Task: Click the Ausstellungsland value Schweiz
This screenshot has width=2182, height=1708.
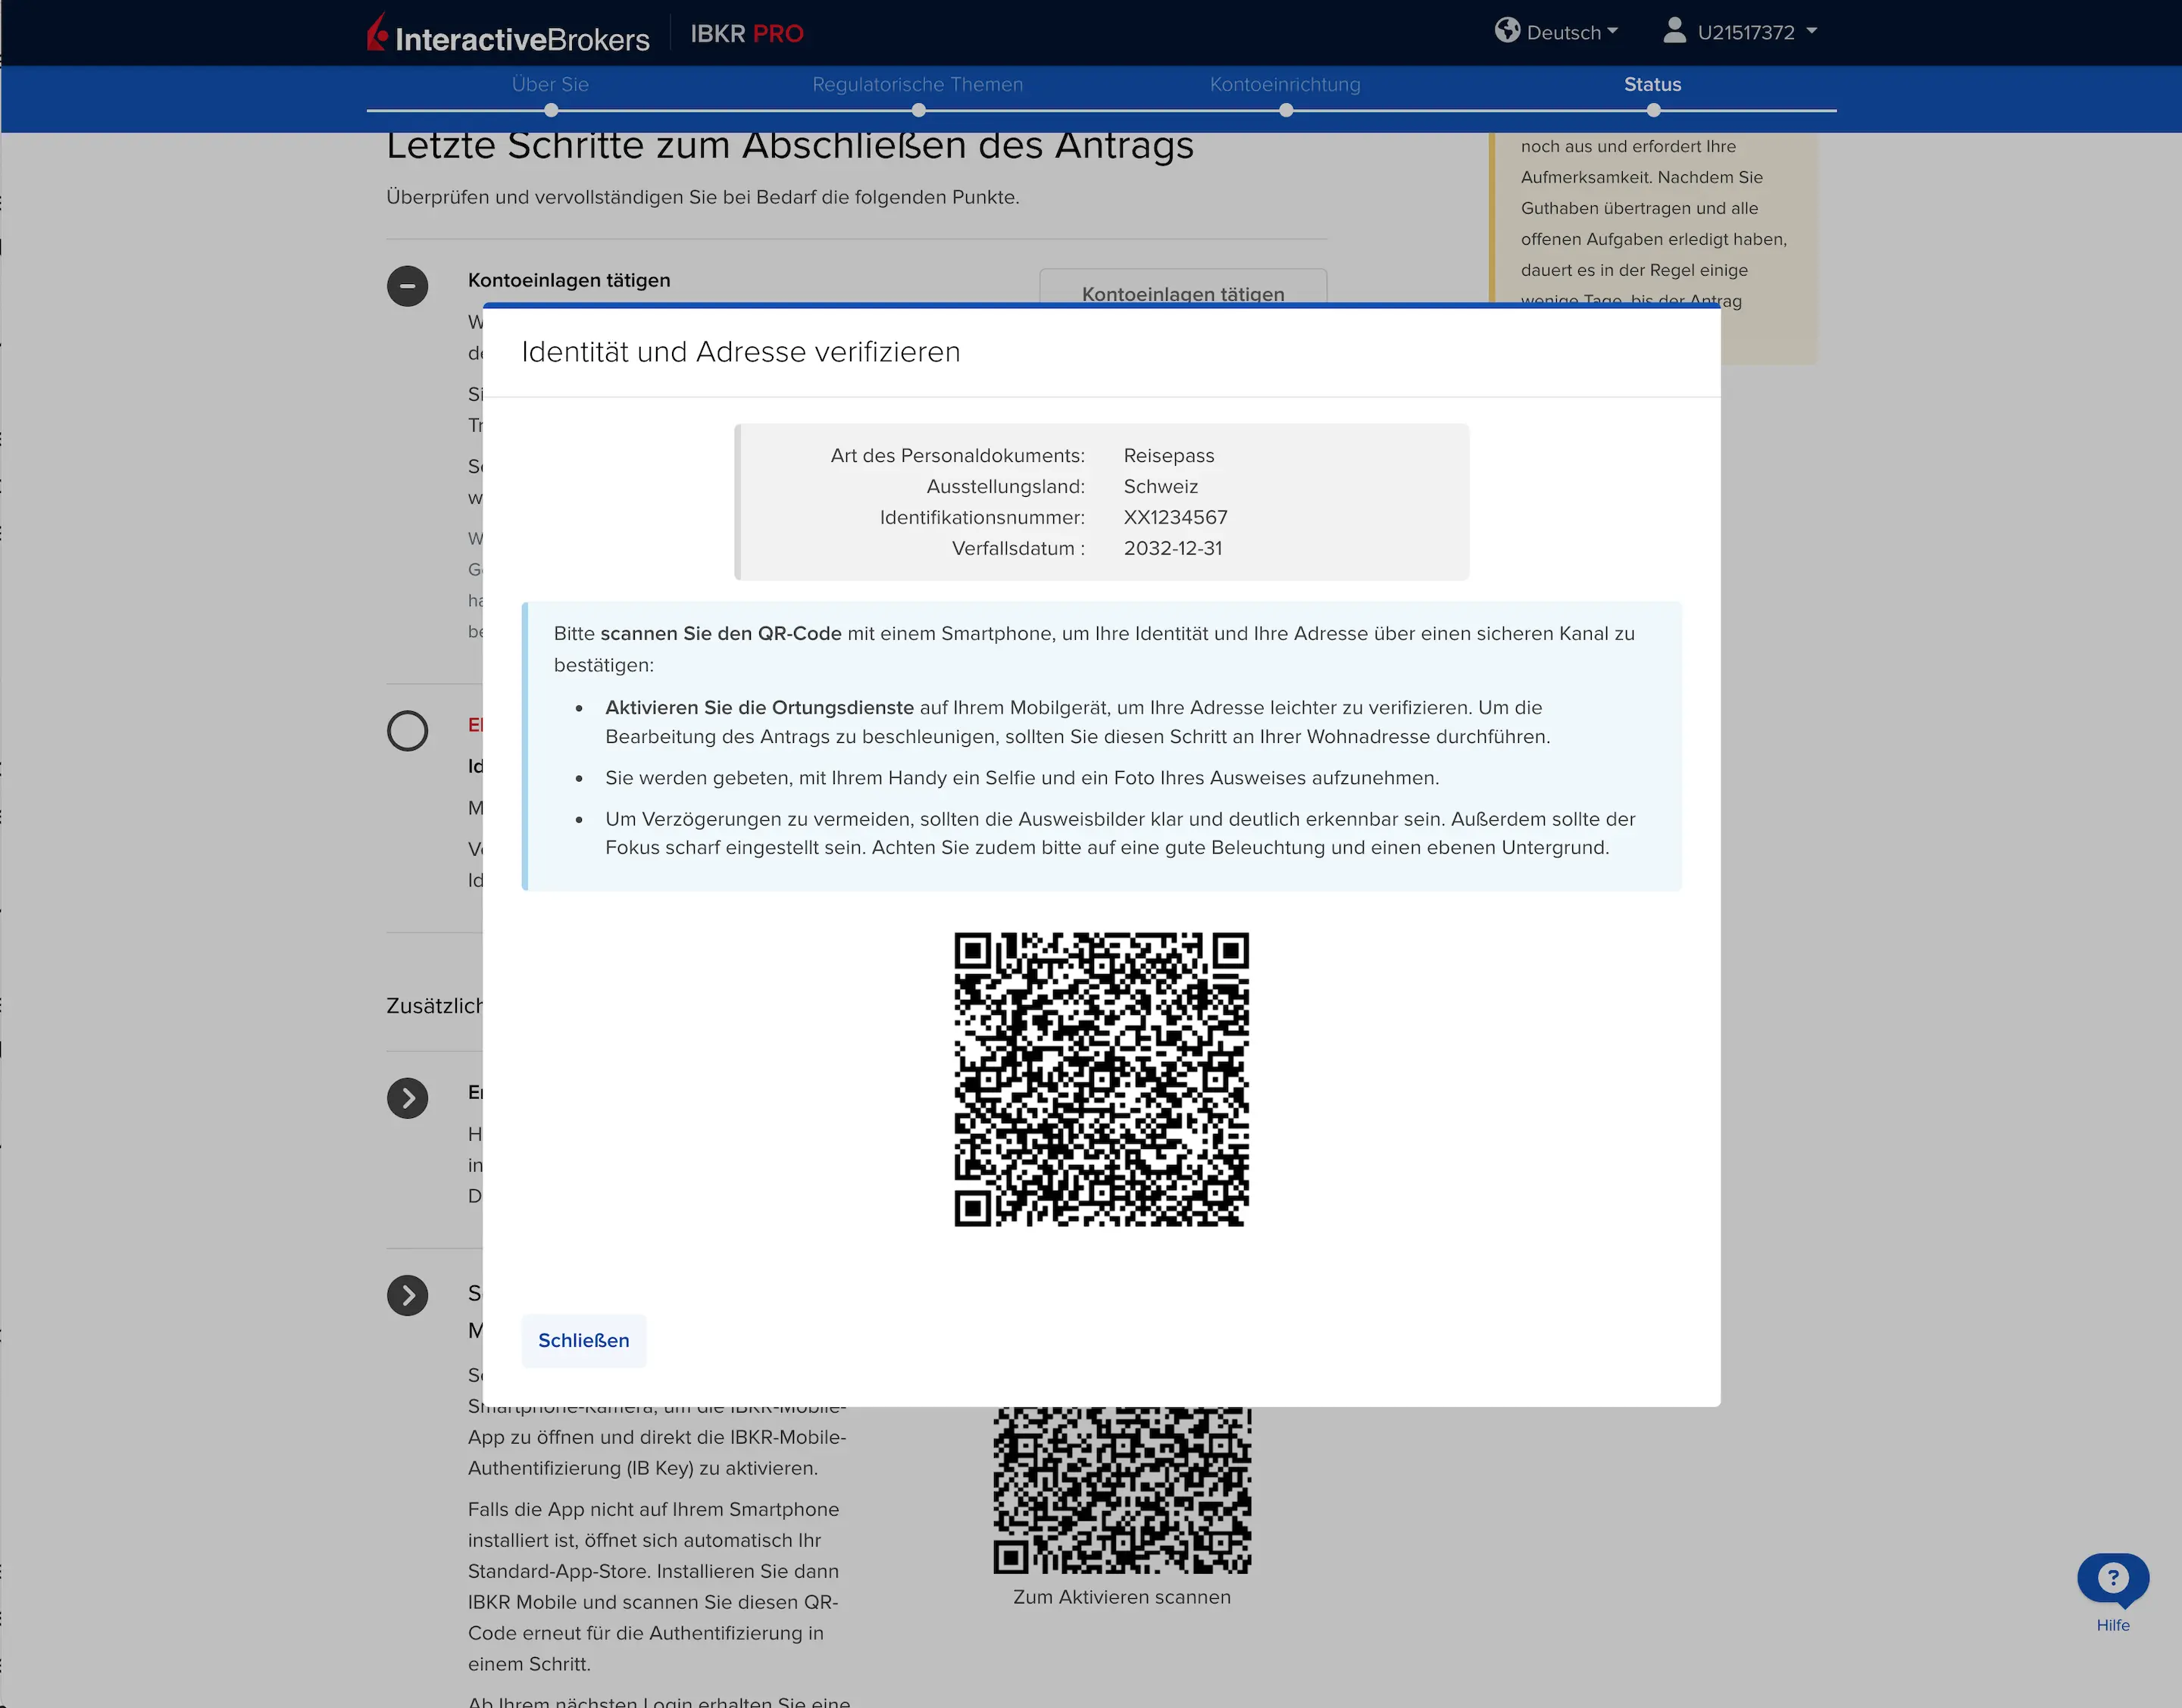Action: coord(1160,486)
